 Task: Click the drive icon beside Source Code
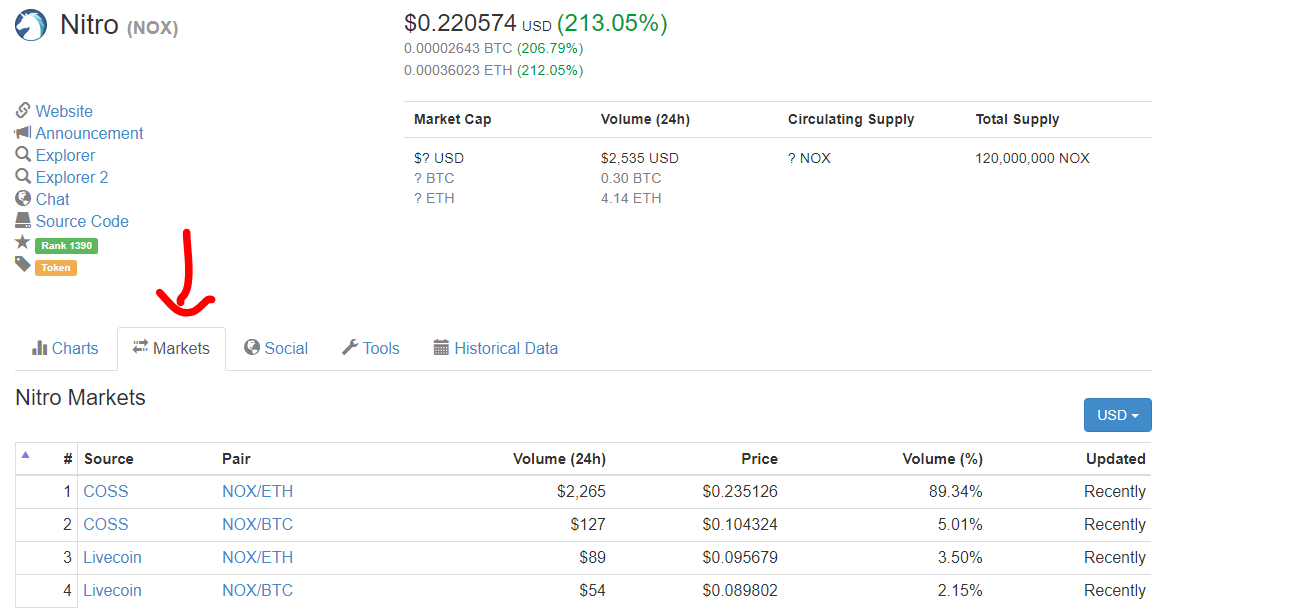click(x=23, y=221)
